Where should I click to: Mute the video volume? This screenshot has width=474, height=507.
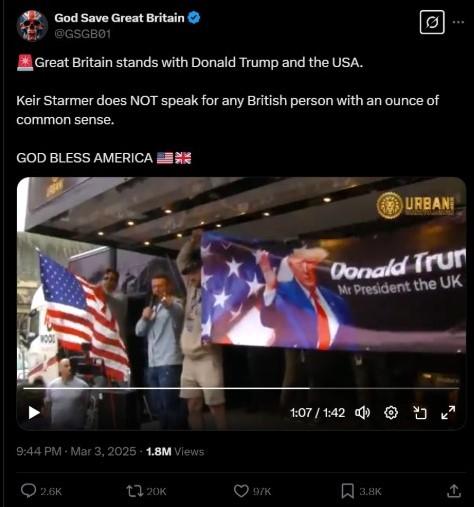click(x=362, y=413)
